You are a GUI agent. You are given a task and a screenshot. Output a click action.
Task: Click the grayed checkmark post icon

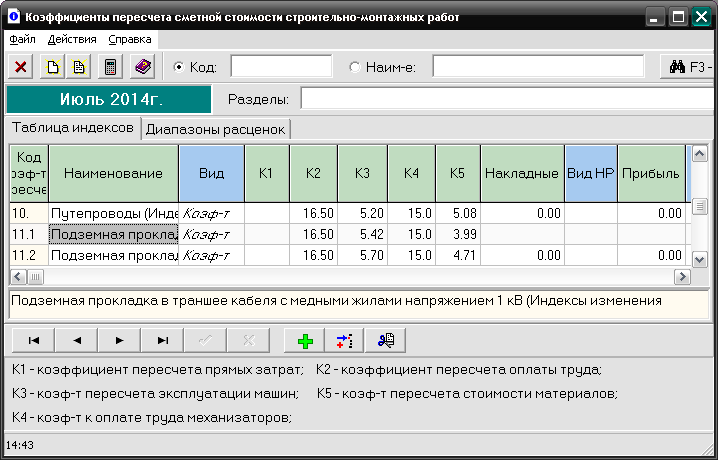tap(205, 340)
